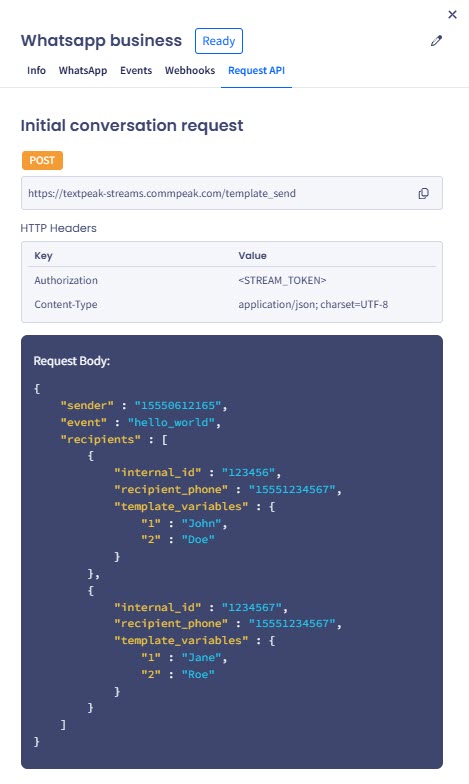Click the "Request Body:" label
469x784 pixels.
click(72, 361)
